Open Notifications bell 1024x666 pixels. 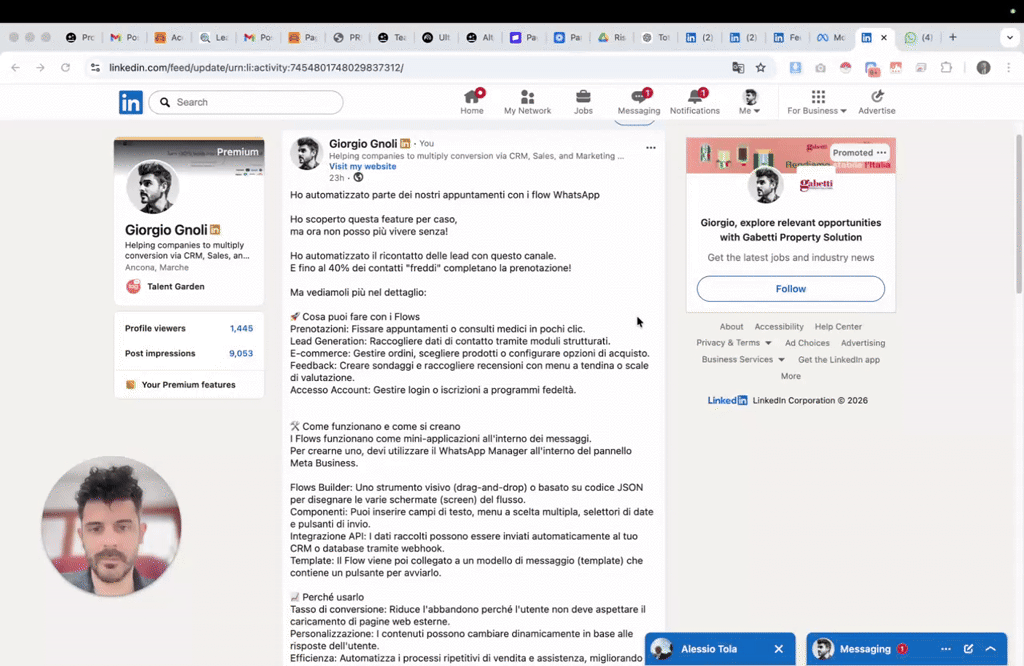[x=694, y=102]
